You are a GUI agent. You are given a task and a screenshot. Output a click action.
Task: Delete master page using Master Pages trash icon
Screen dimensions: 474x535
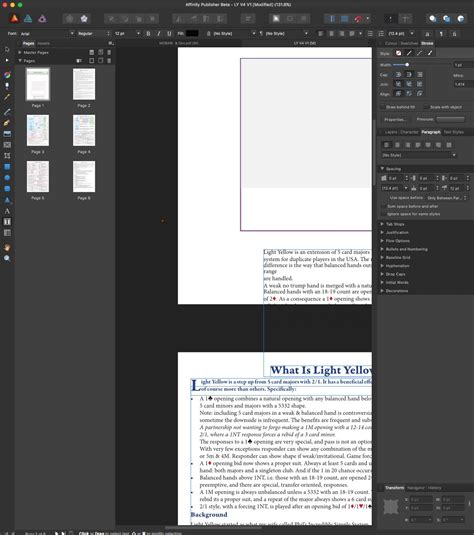click(109, 52)
